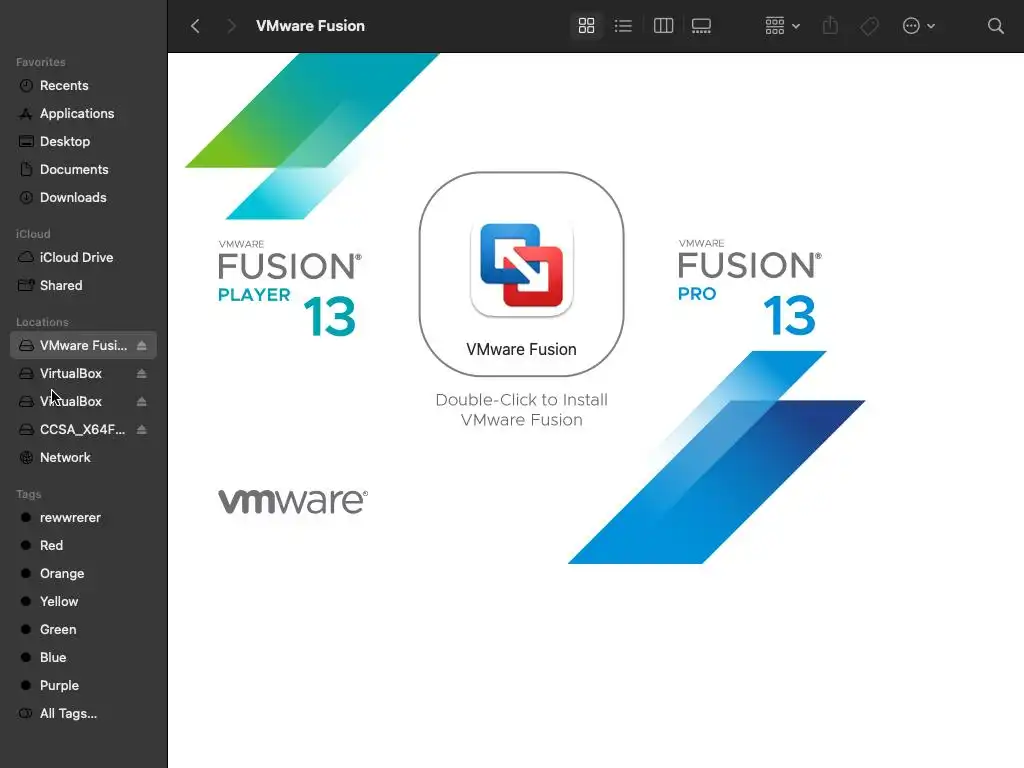Screen dimensions: 1024x768
Task: Switch to icon grid view
Action: click(586, 26)
